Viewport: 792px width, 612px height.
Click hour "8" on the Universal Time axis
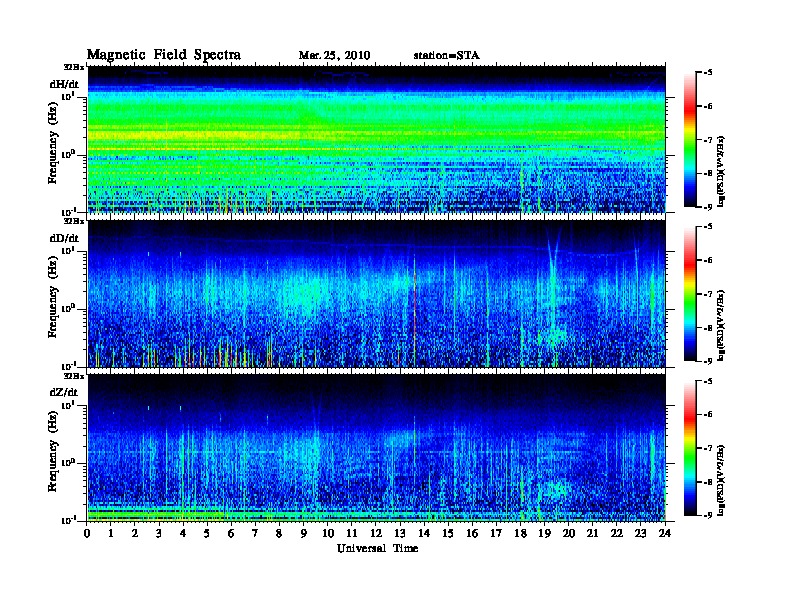(279, 533)
